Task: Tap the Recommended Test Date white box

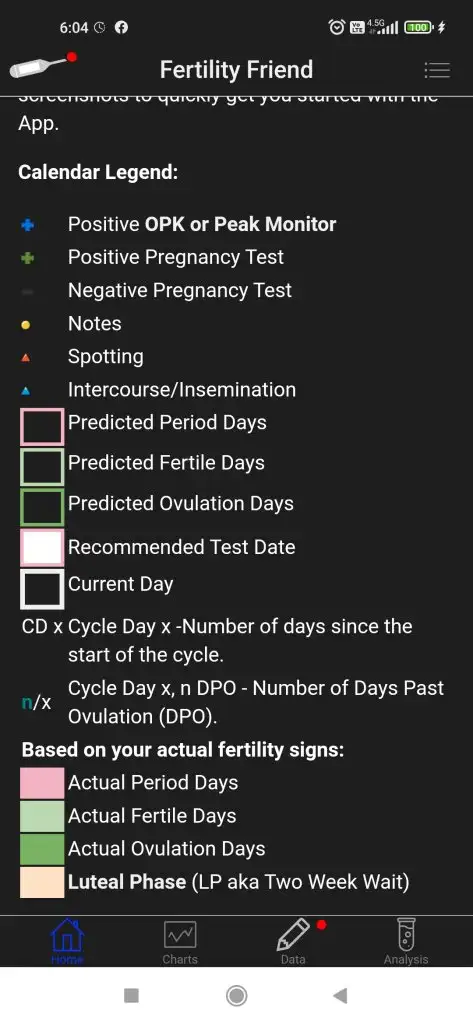Action: pos(42,547)
